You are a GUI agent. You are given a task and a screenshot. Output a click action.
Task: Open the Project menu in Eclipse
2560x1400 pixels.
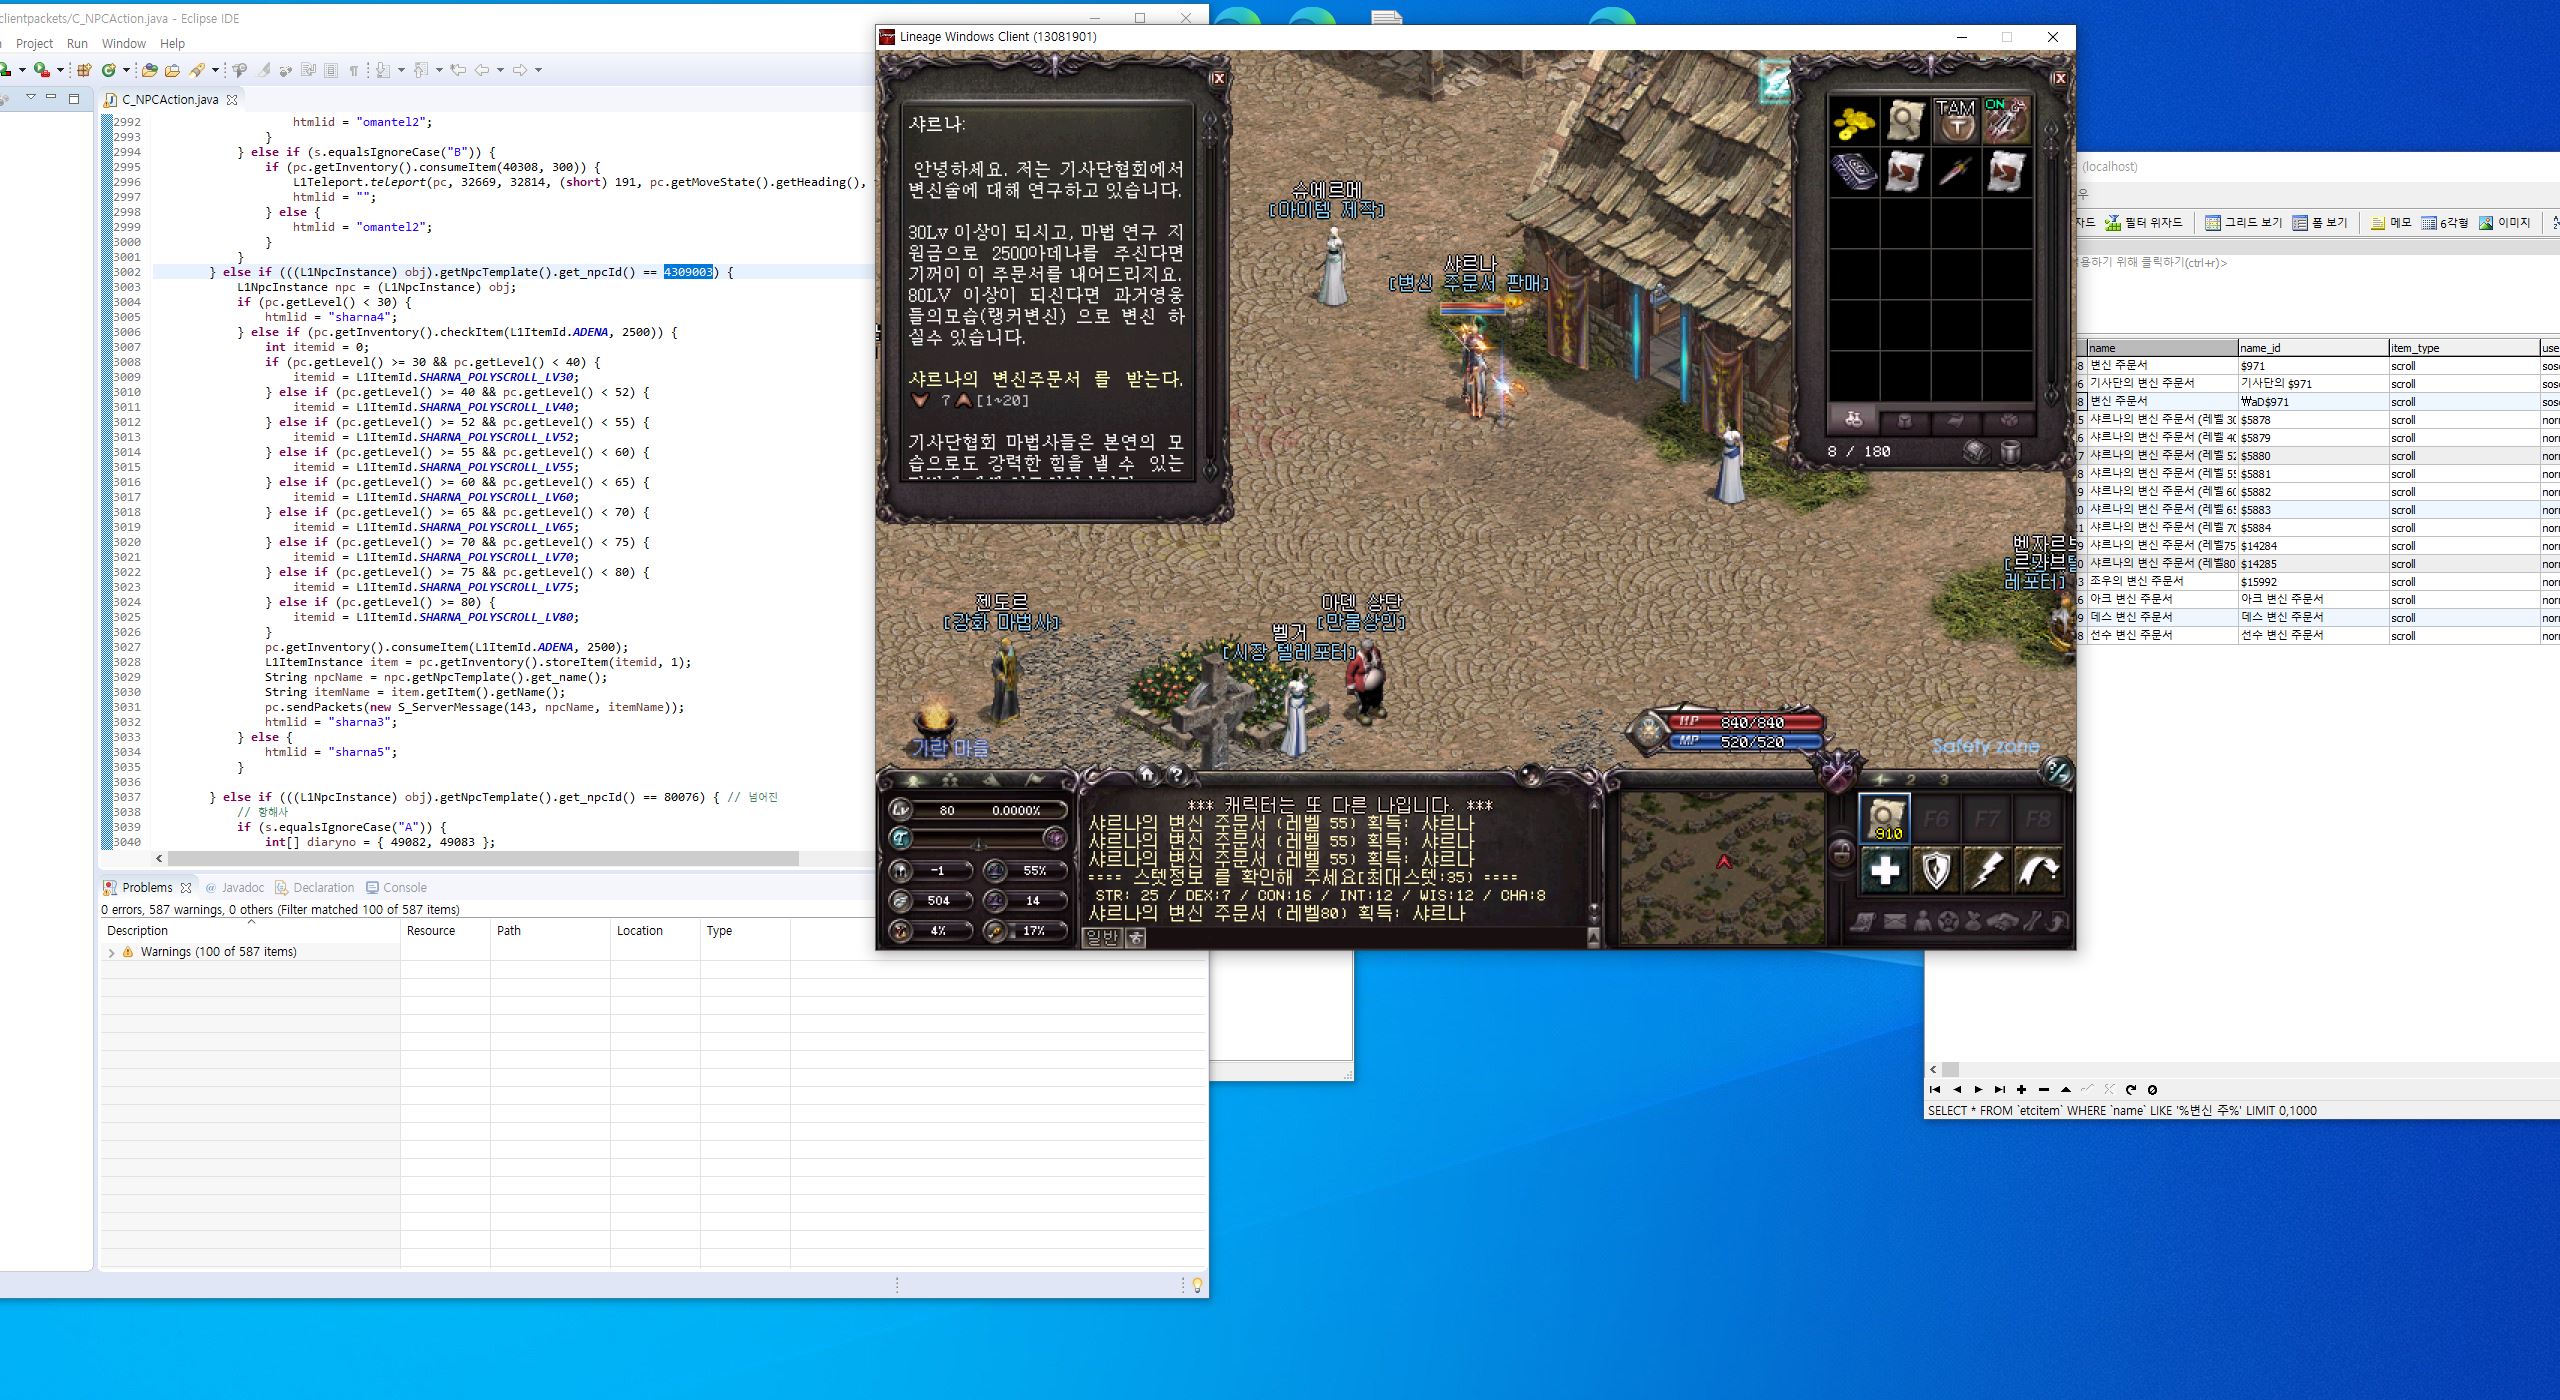34,43
